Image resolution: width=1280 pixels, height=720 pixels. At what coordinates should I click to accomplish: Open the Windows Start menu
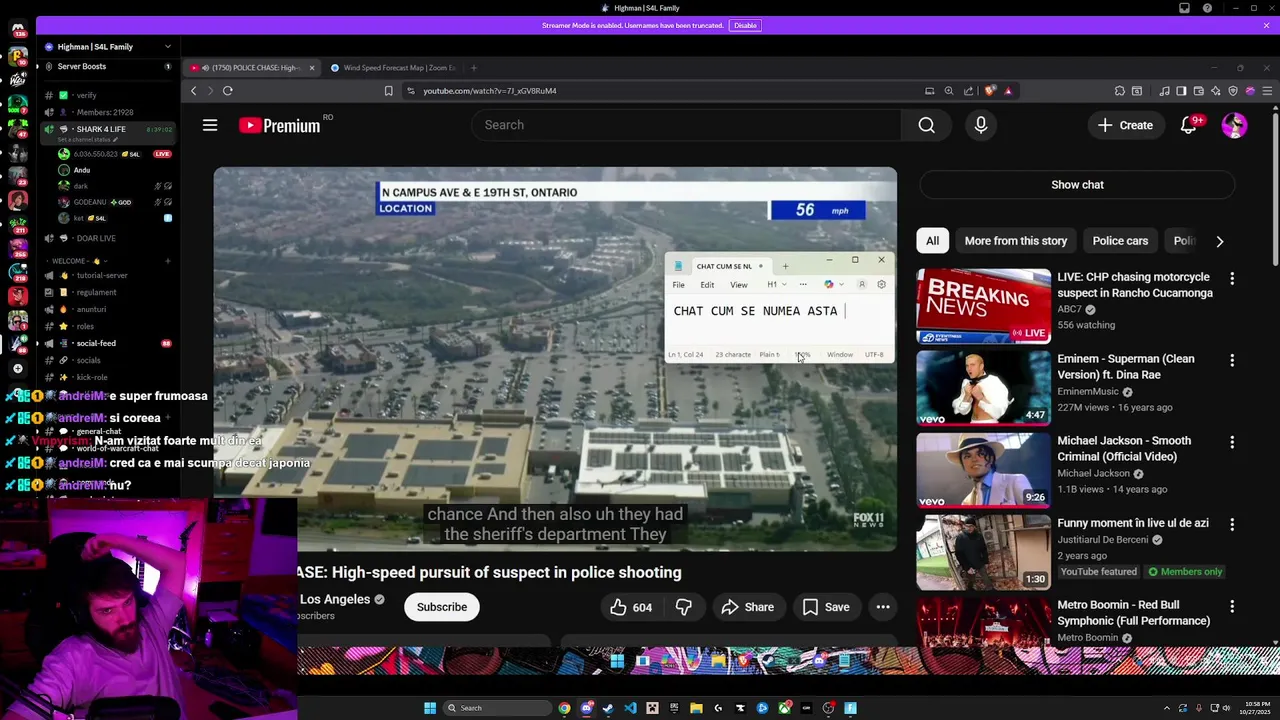(x=430, y=708)
